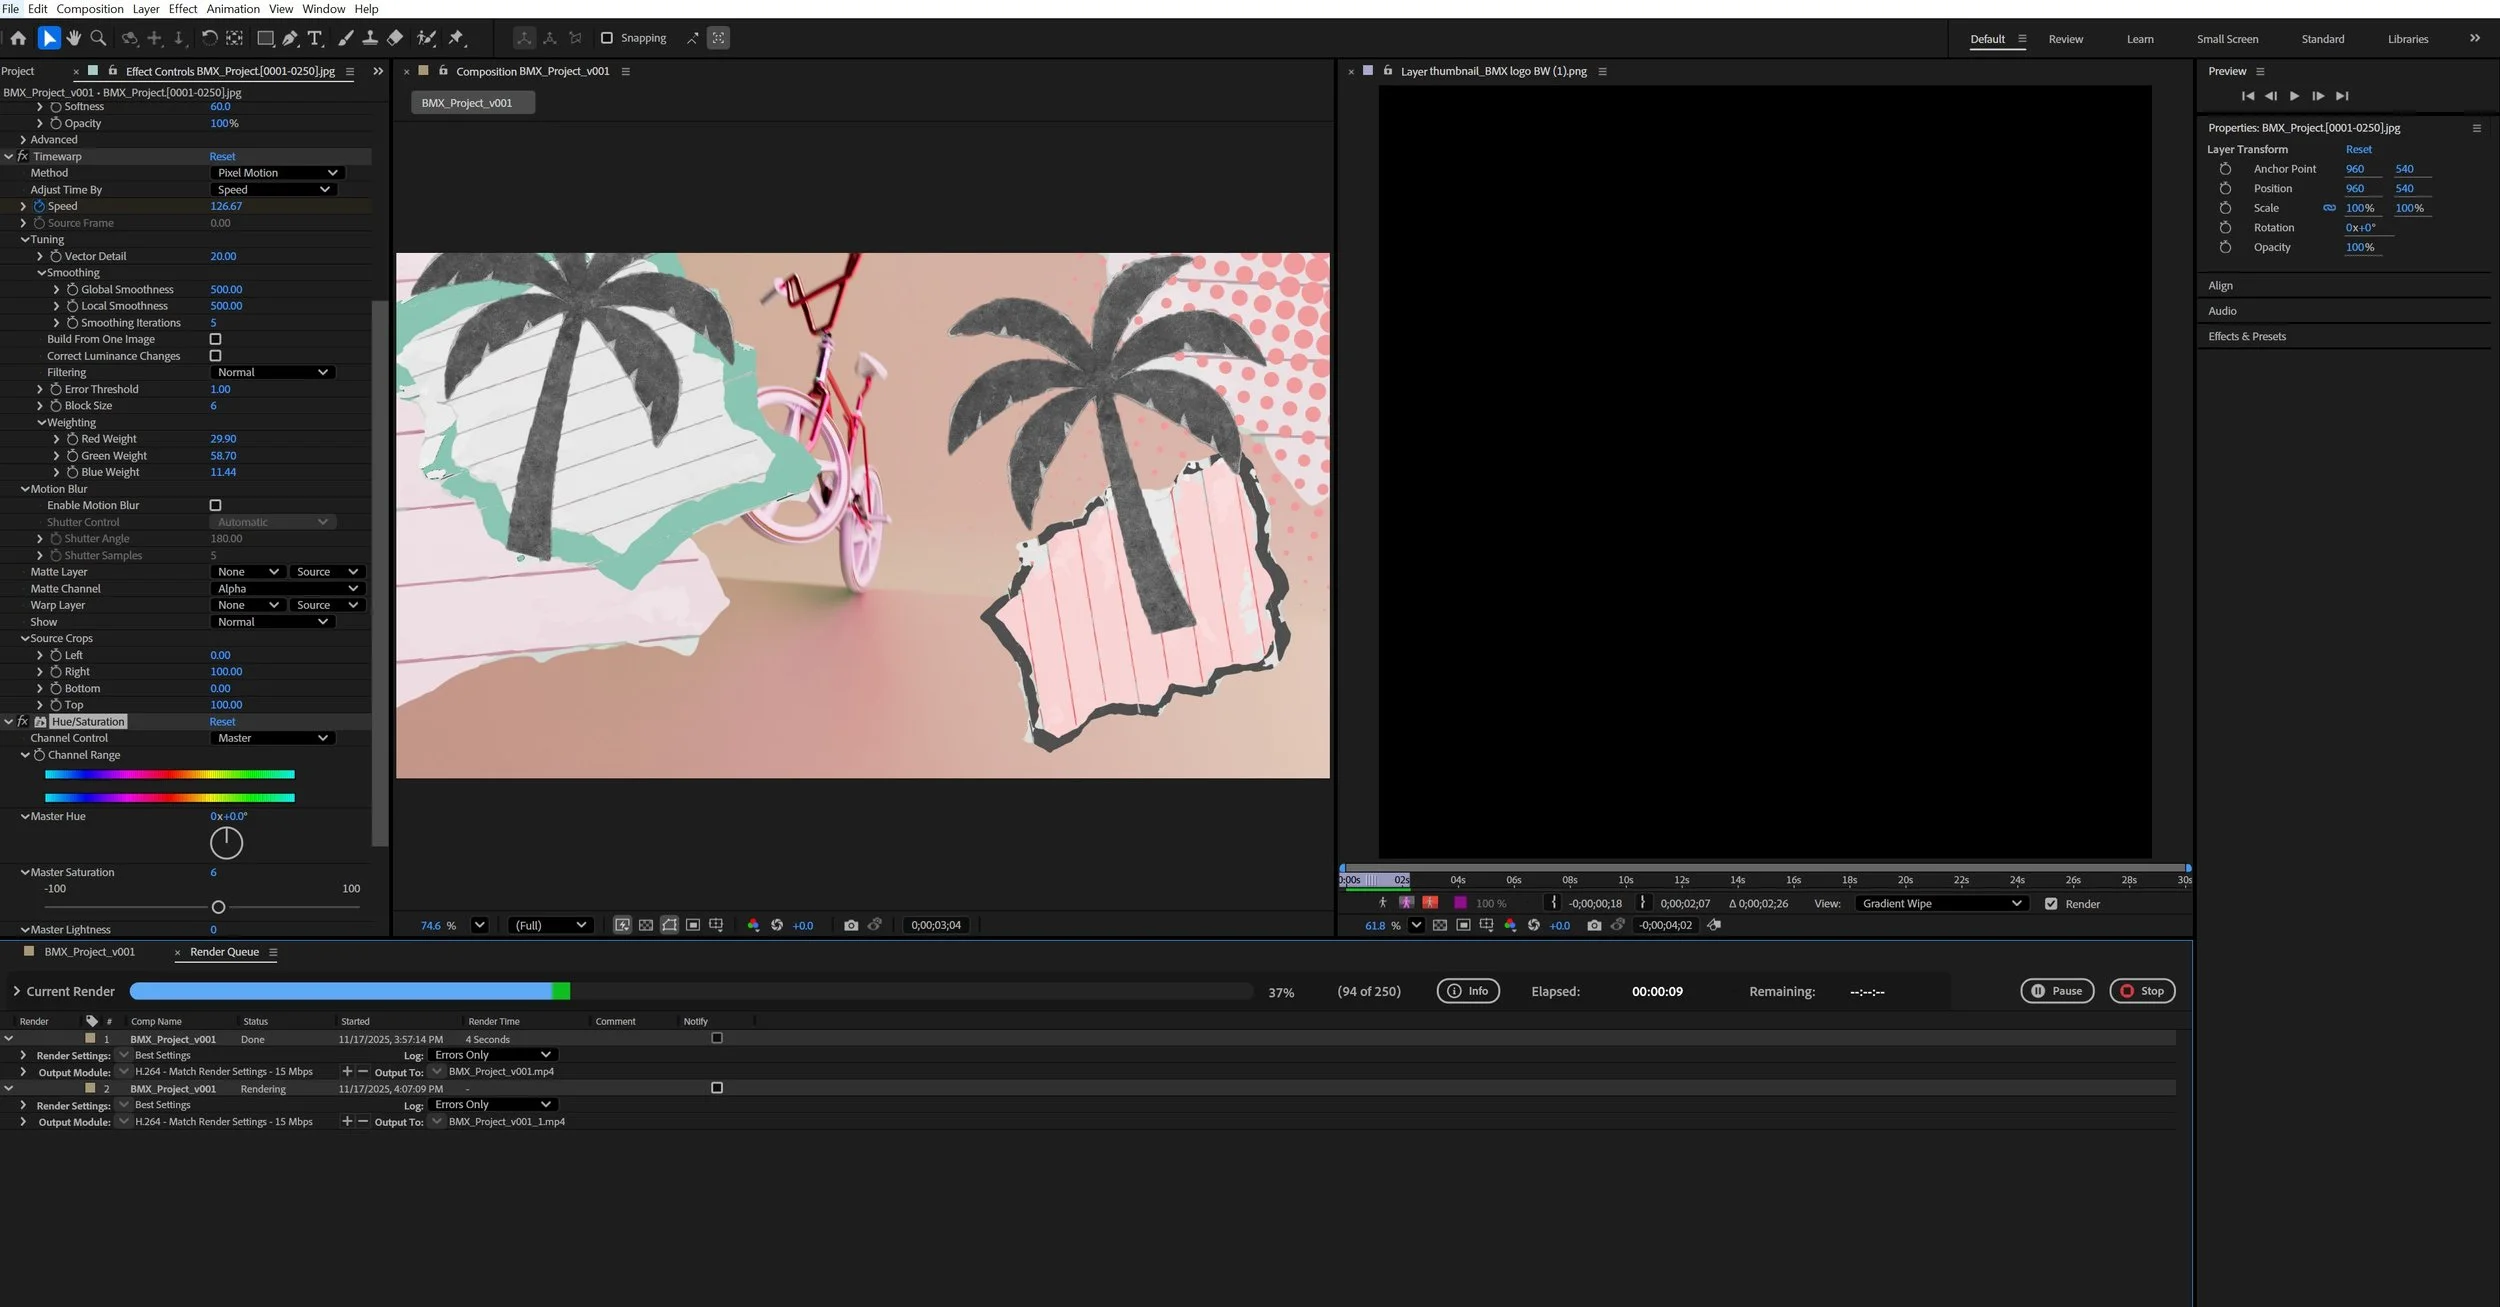Select the Puppet Pin tool
This screenshot has height=1307, width=2500.
[x=456, y=38]
